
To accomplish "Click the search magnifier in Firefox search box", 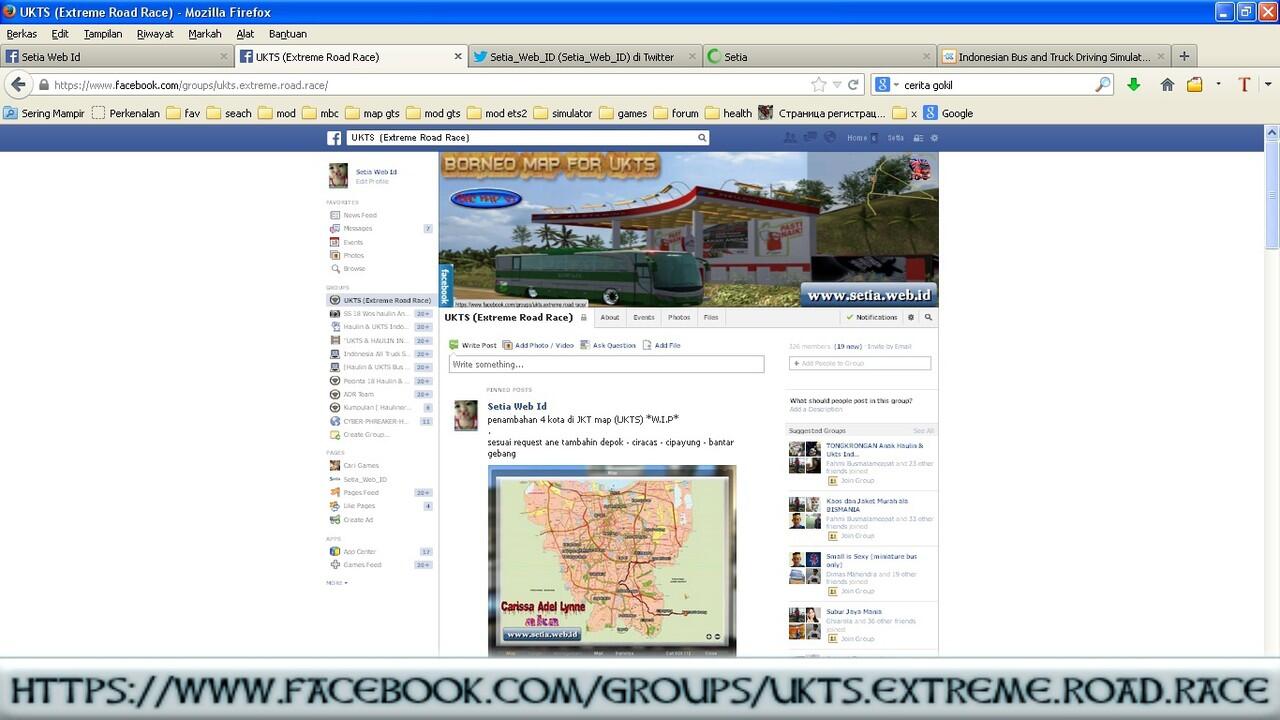I will tap(1102, 85).
